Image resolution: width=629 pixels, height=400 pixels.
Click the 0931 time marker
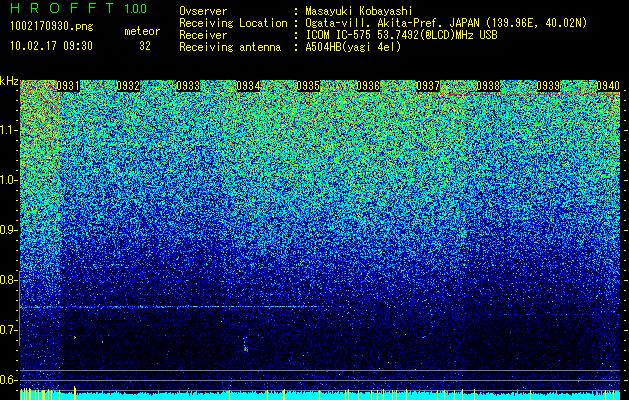(x=68, y=86)
